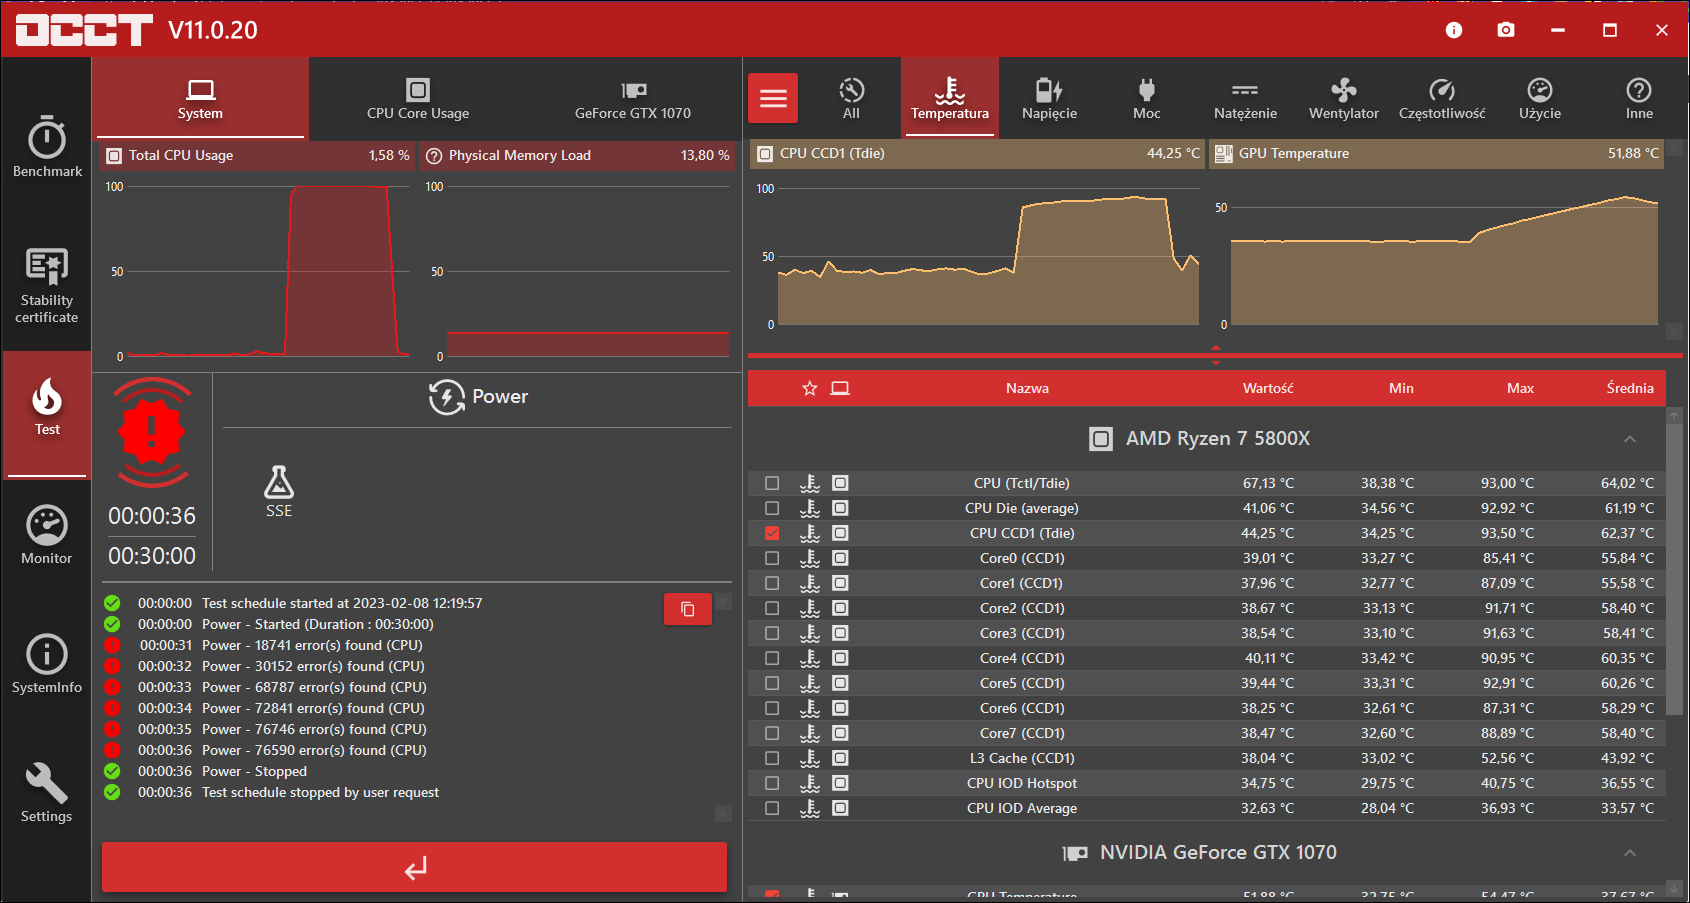This screenshot has width=1690, height=903.
Task: Sort by the Nazwa column header
Action: click(1027, 388)
